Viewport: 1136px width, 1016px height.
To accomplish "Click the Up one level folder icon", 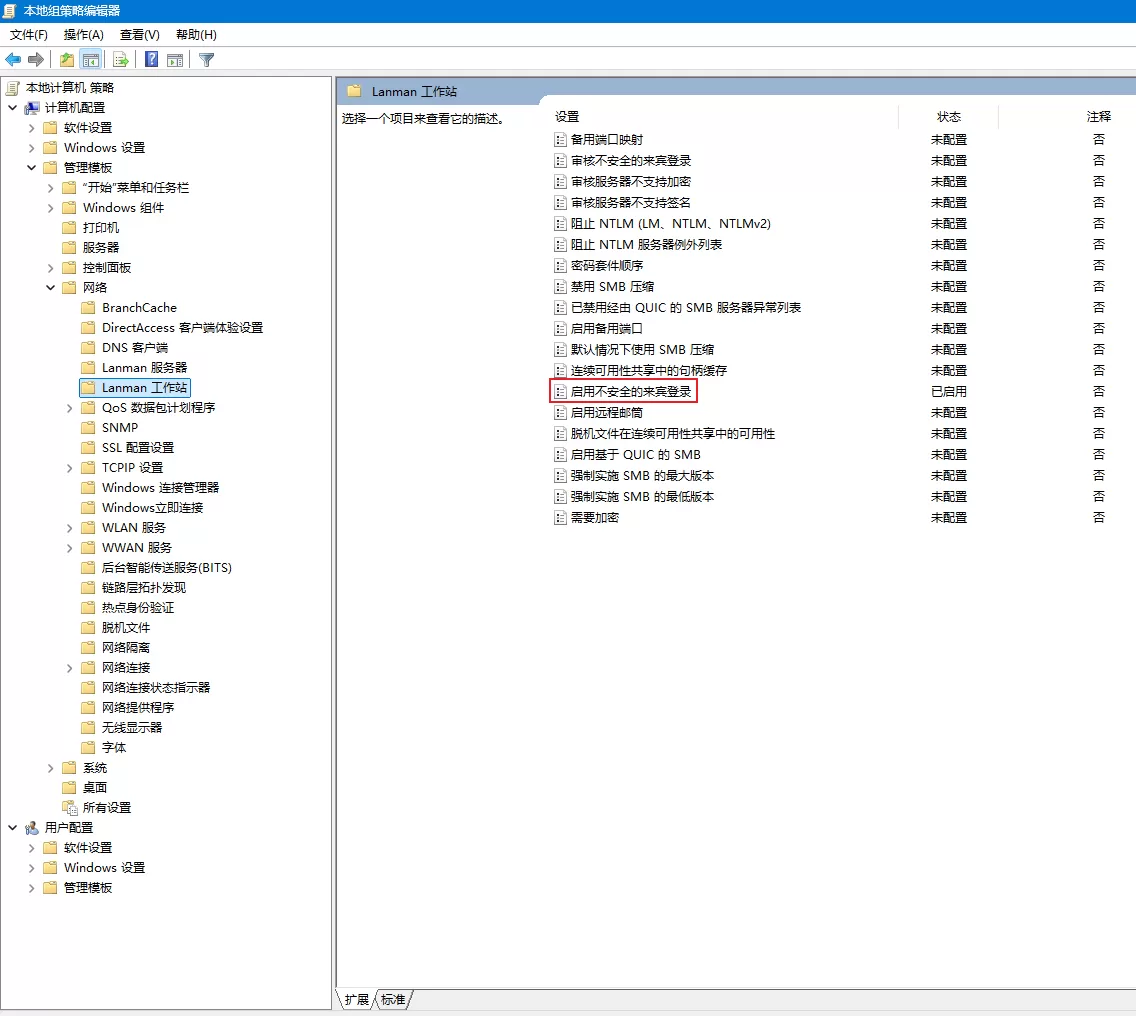I will click(67, 59).
